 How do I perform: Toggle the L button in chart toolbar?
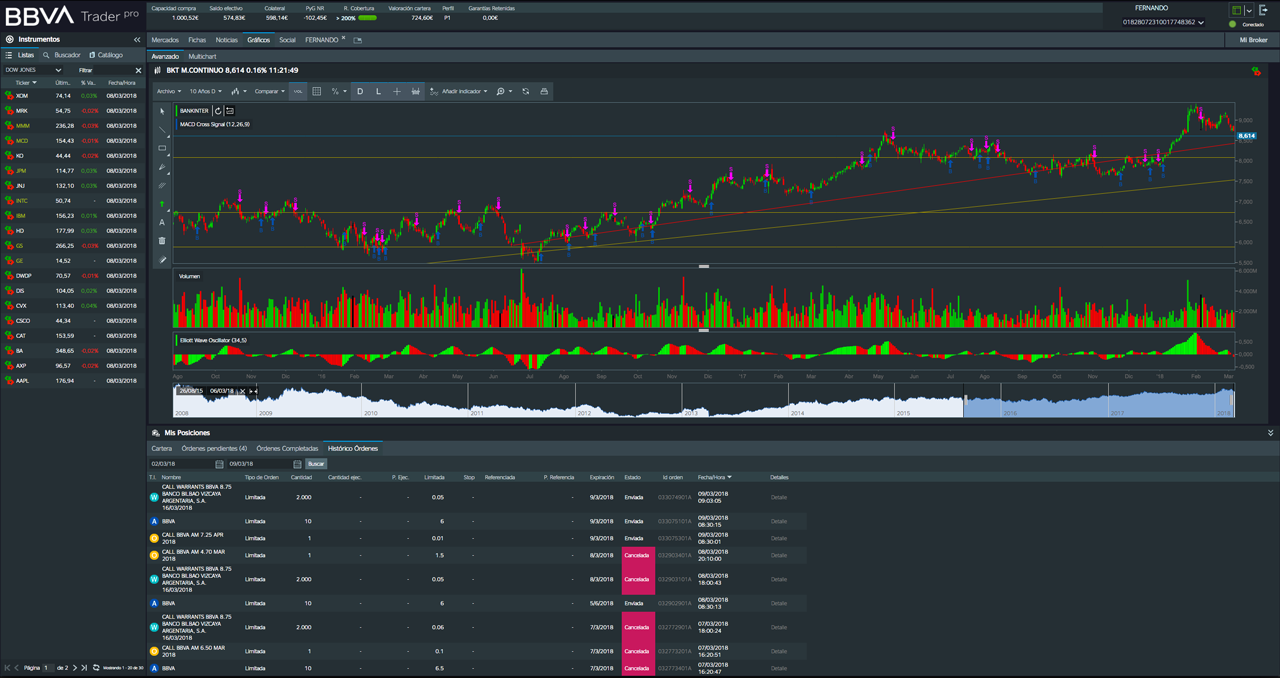tap(378, 91)
